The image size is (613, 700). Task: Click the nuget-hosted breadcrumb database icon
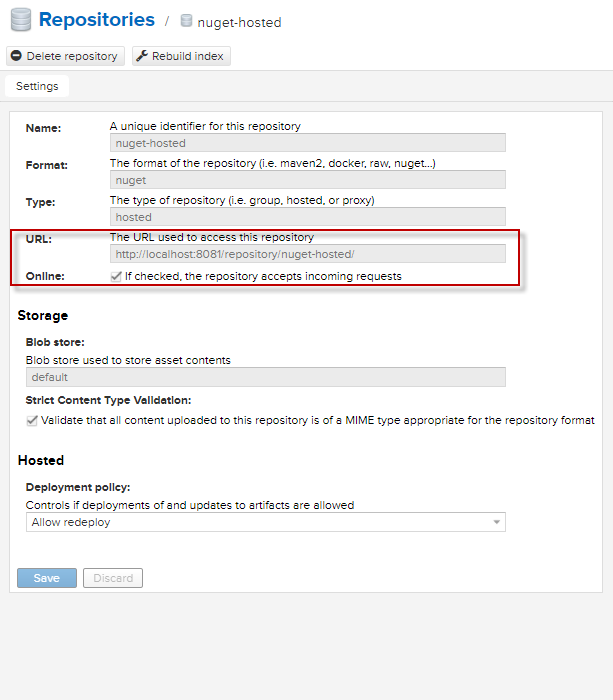click(186, 21)
